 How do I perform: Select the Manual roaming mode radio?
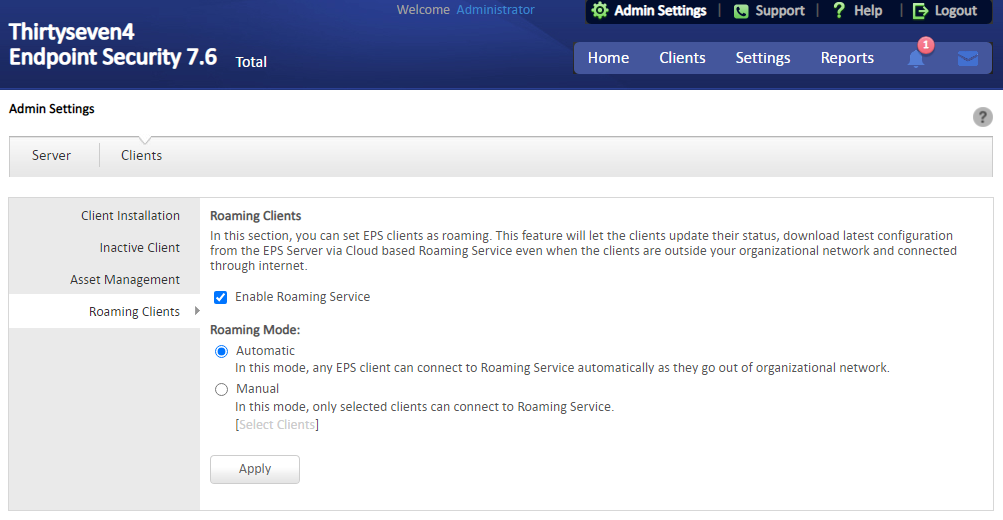[221, 390]
